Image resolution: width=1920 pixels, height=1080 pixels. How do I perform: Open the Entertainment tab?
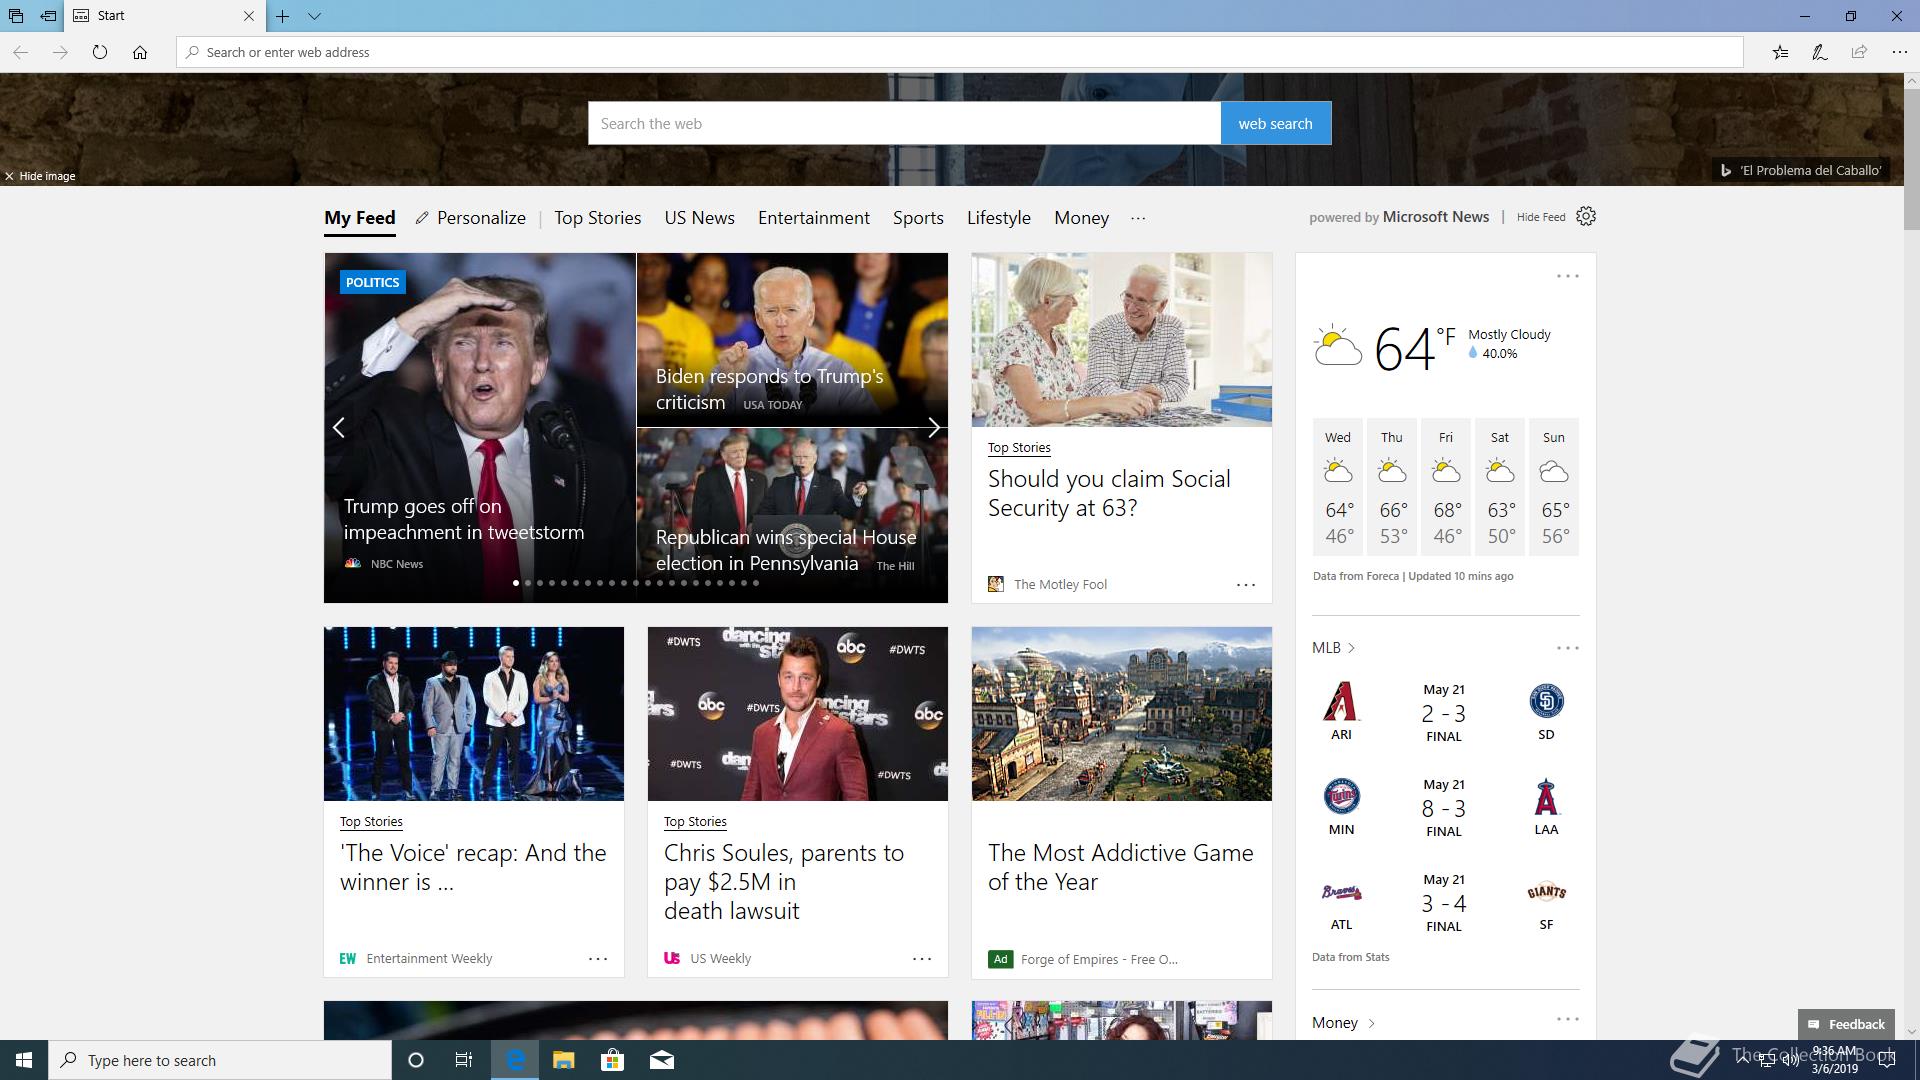[814, 218]
